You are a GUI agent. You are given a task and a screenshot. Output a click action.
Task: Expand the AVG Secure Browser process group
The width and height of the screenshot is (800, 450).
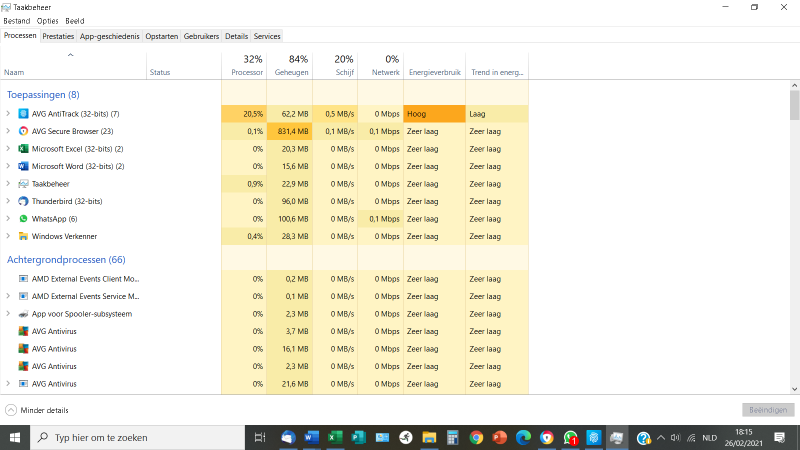click(8, 131)
